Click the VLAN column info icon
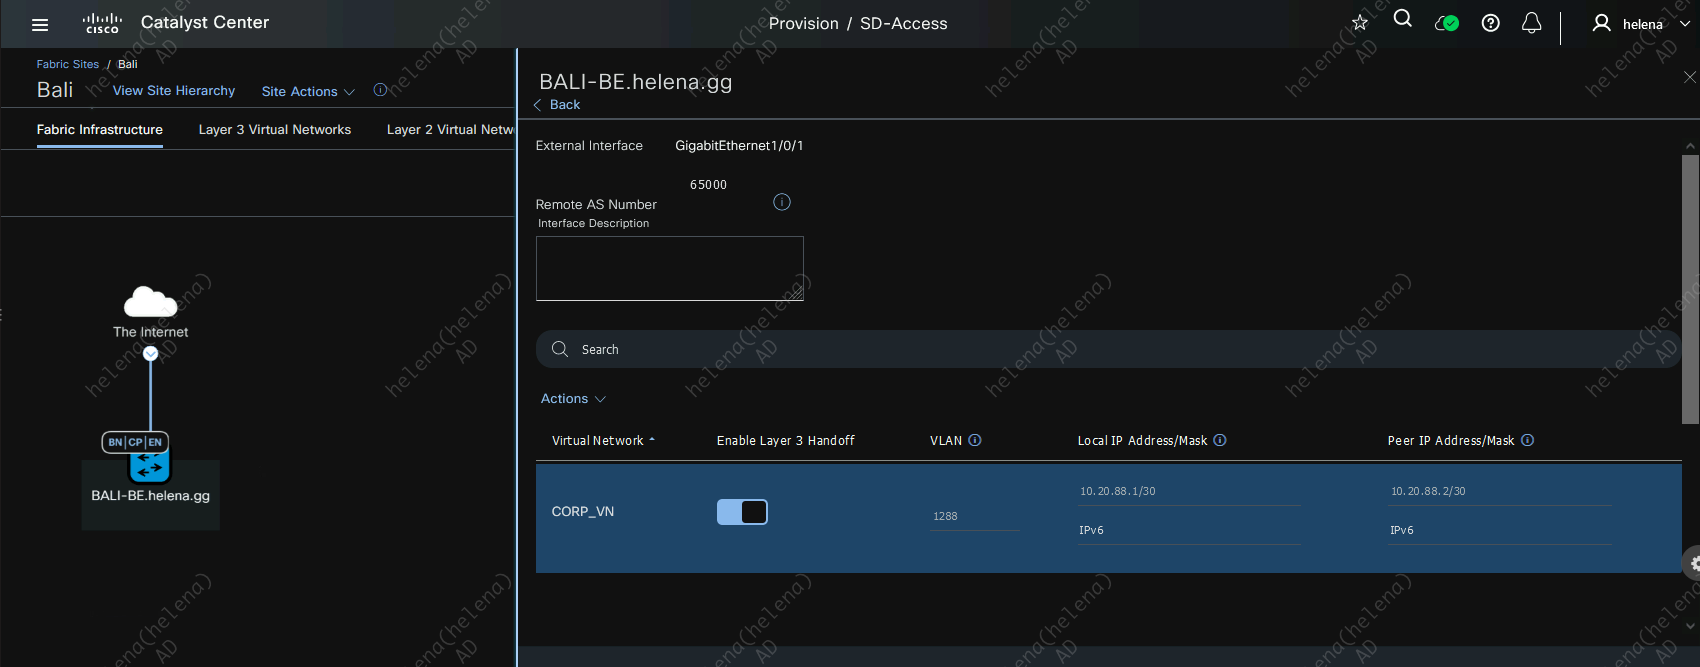This screenshot has width=1700, height=667. pos(975,440)
